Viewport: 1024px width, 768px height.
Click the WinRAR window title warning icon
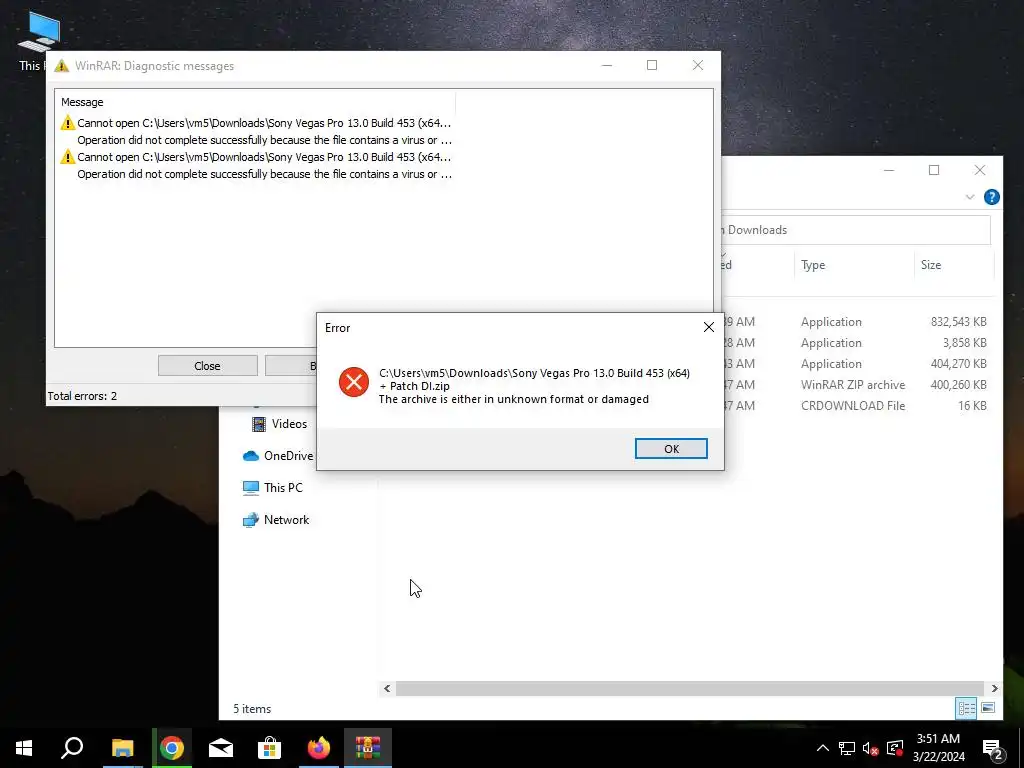[61, 65]
